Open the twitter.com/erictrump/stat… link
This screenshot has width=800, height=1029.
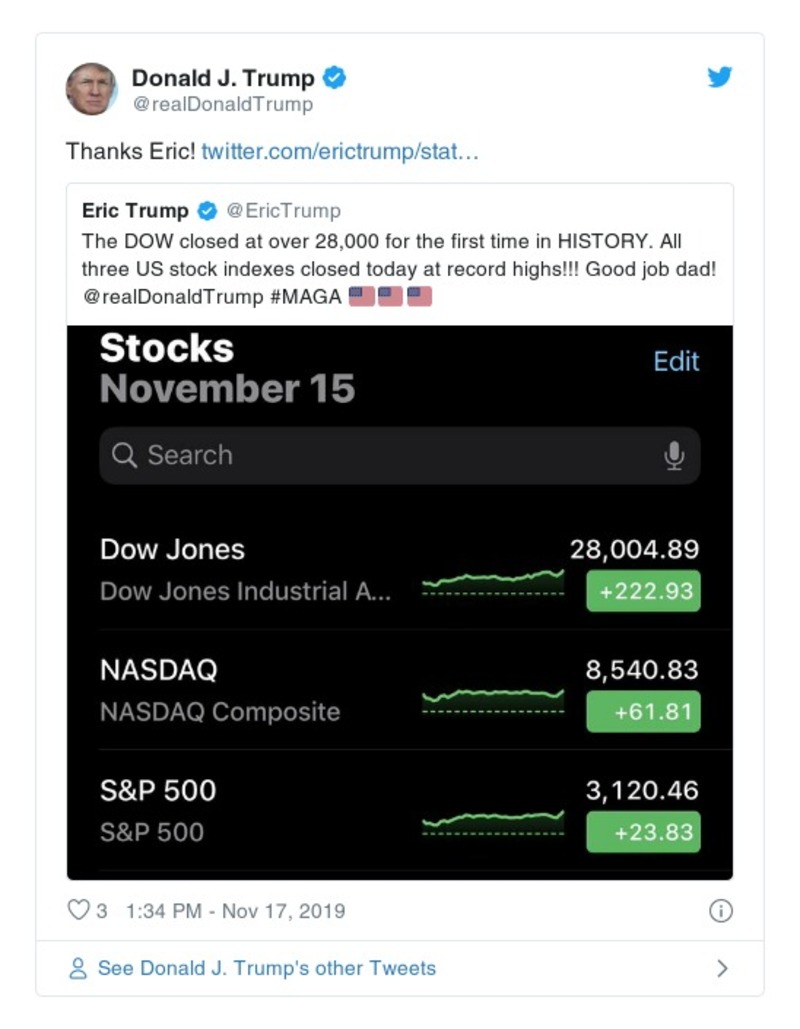[340, 152]
